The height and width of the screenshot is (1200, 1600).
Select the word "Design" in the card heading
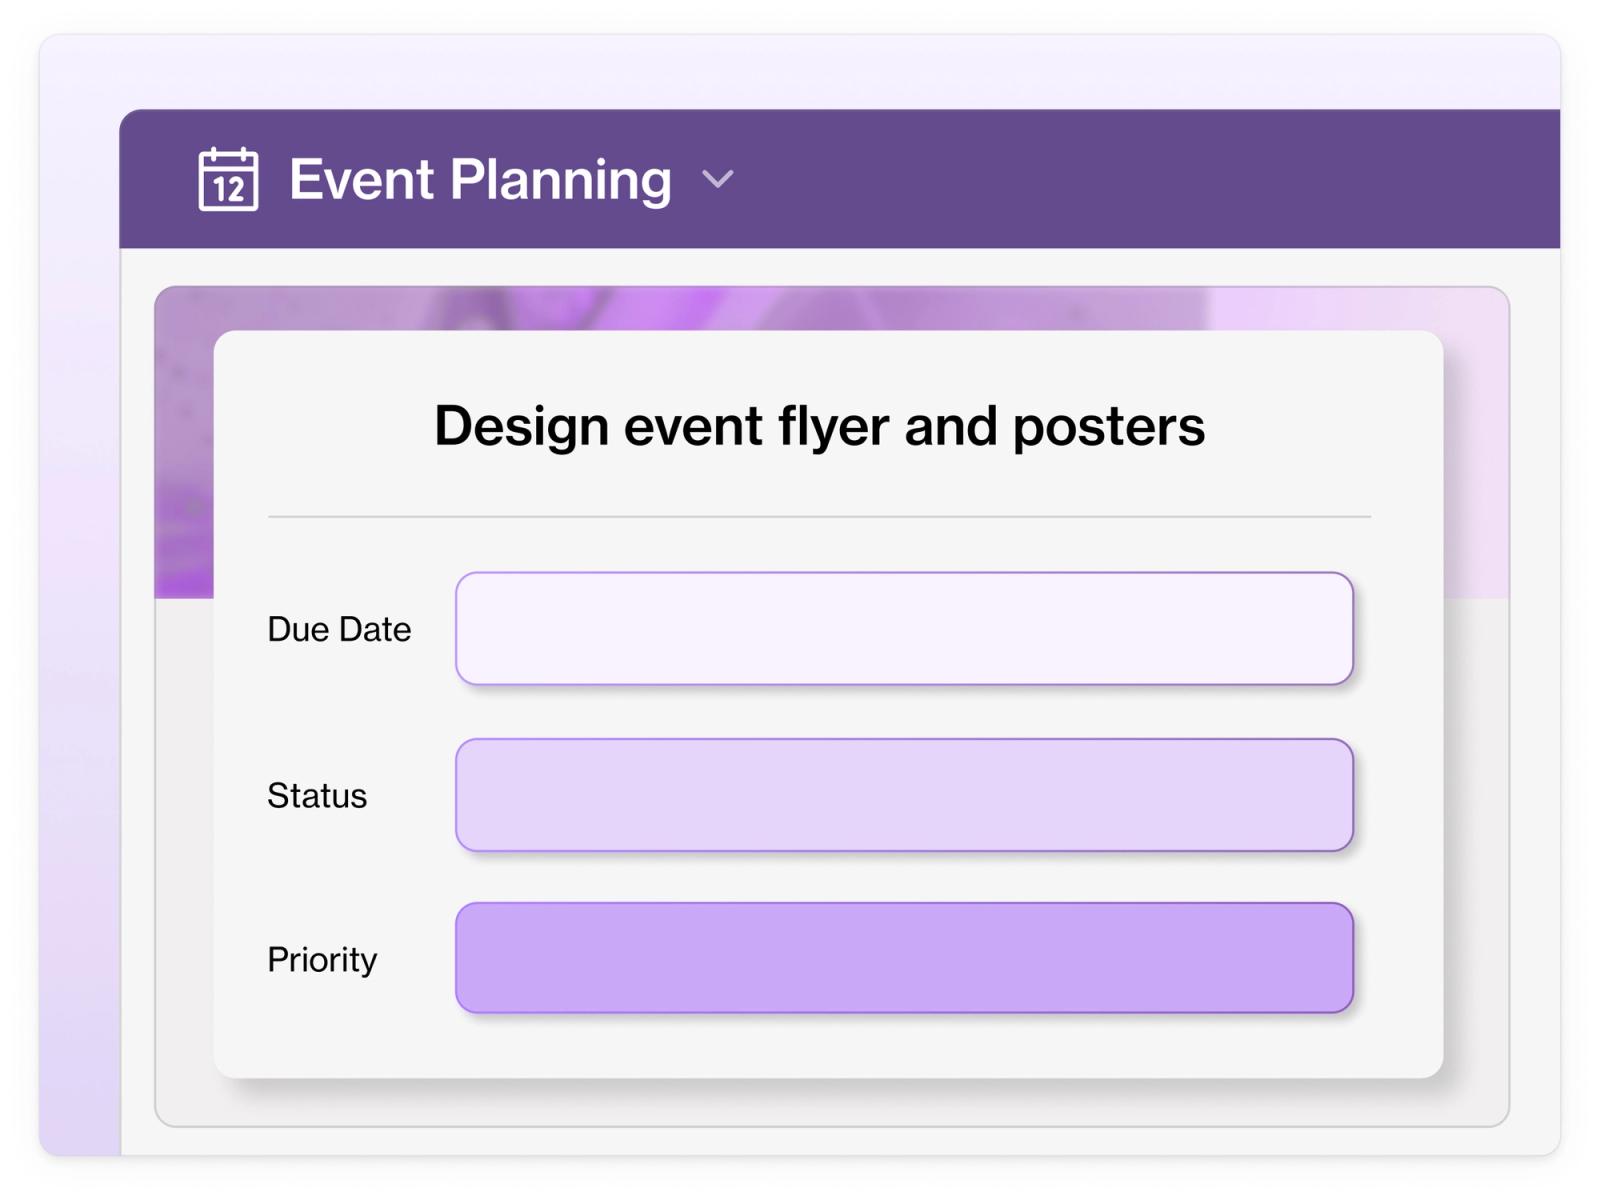tap(521, 427)
